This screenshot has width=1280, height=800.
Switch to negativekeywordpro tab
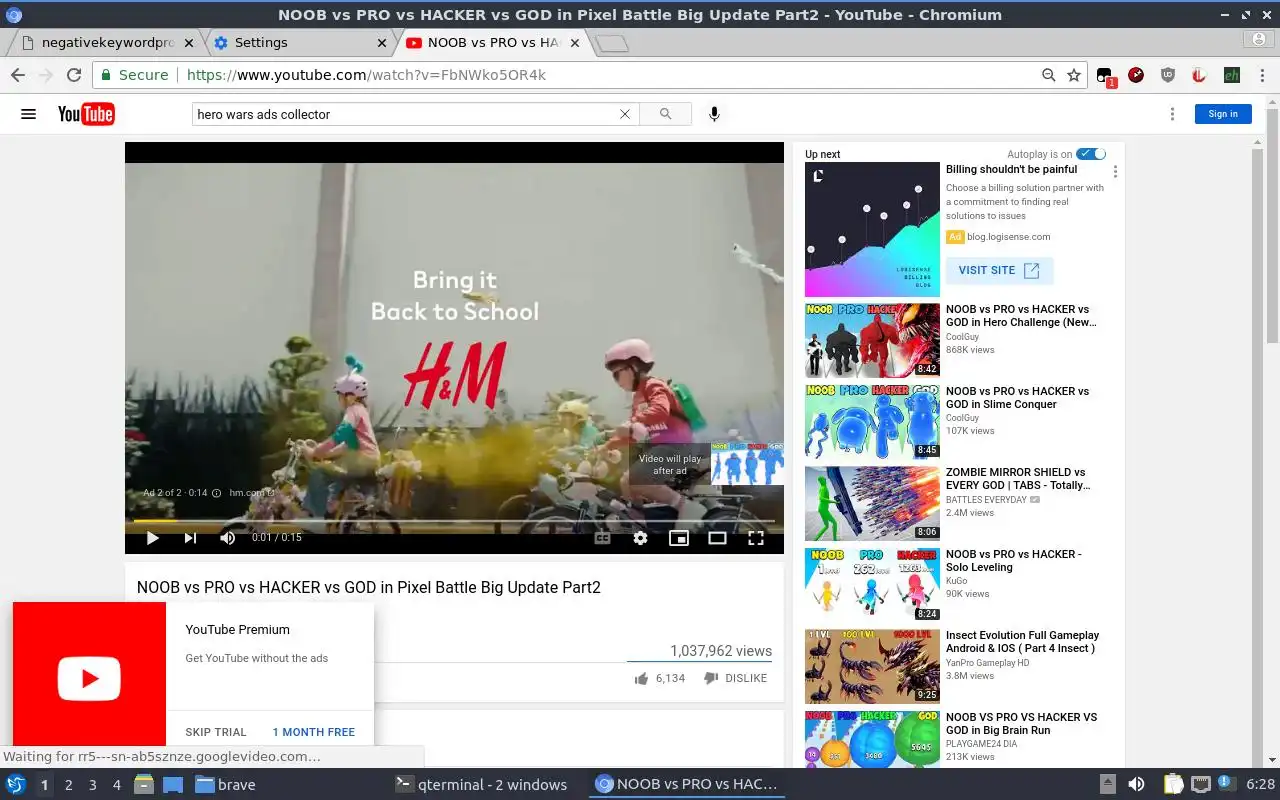(x=100, y=43)
